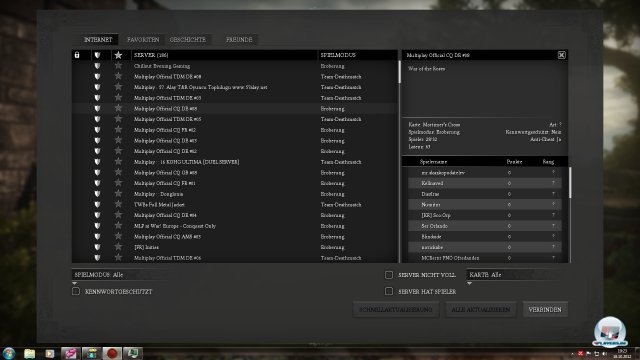Open the Windows Start menu orb
Image resolution: width=640 pixels, height=360 pixels.
9,353
